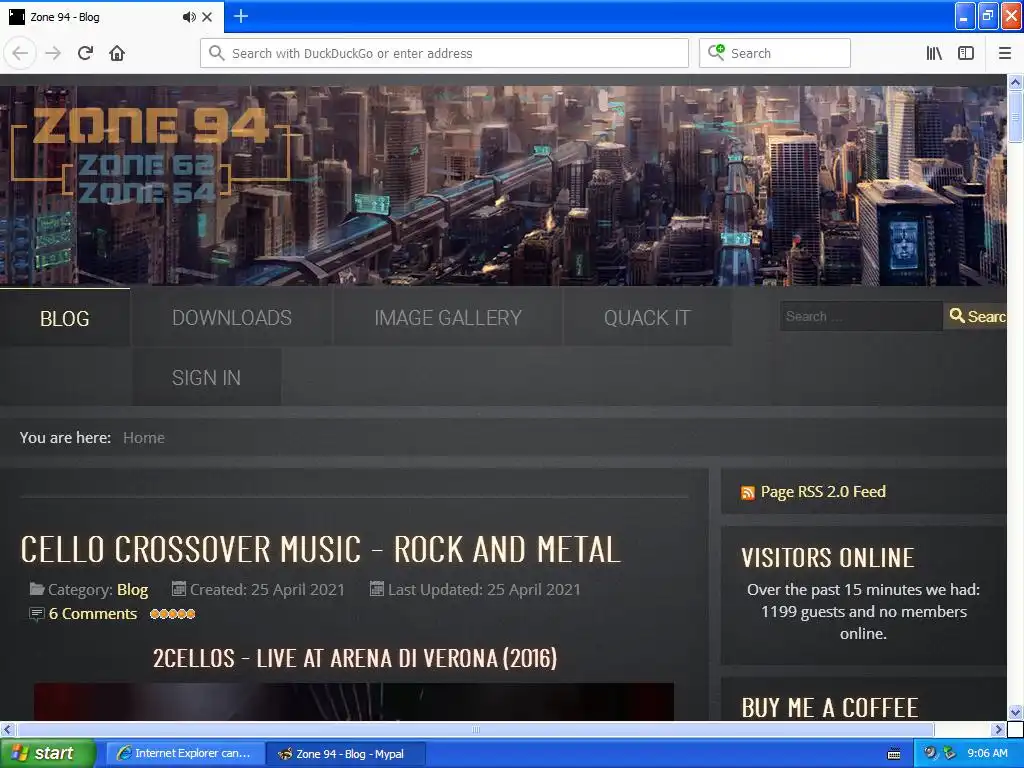Toggle the sidebar panel icon

(966, 53)
